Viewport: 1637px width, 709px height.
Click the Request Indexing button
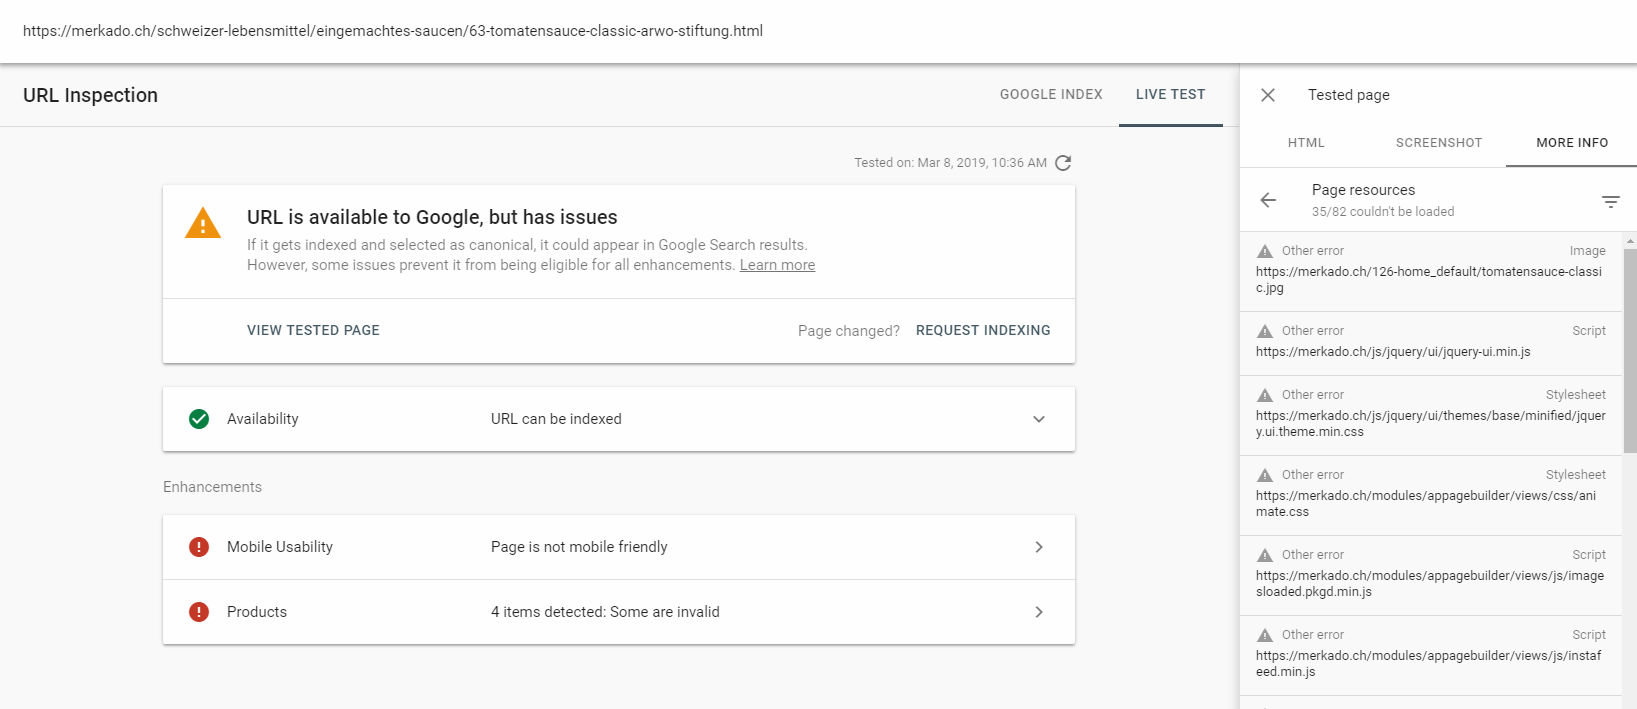click(983, 330)
